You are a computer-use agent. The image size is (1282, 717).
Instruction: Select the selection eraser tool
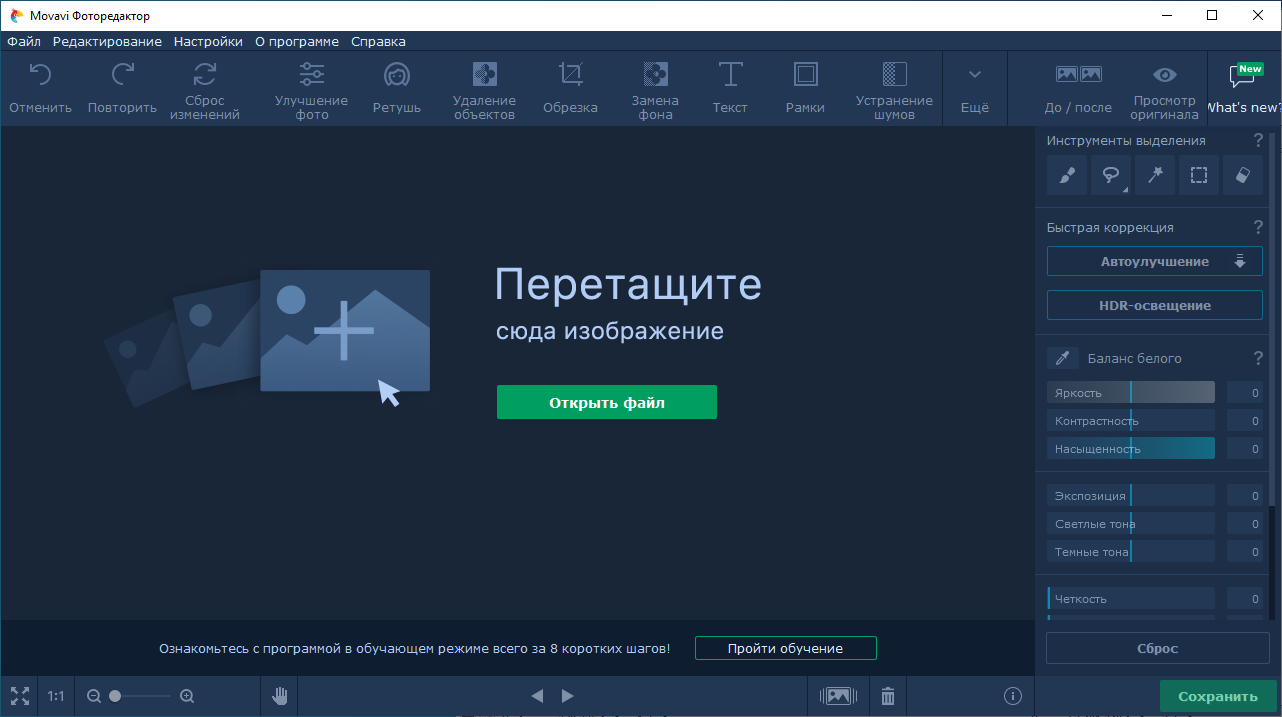pos(1243,175)
